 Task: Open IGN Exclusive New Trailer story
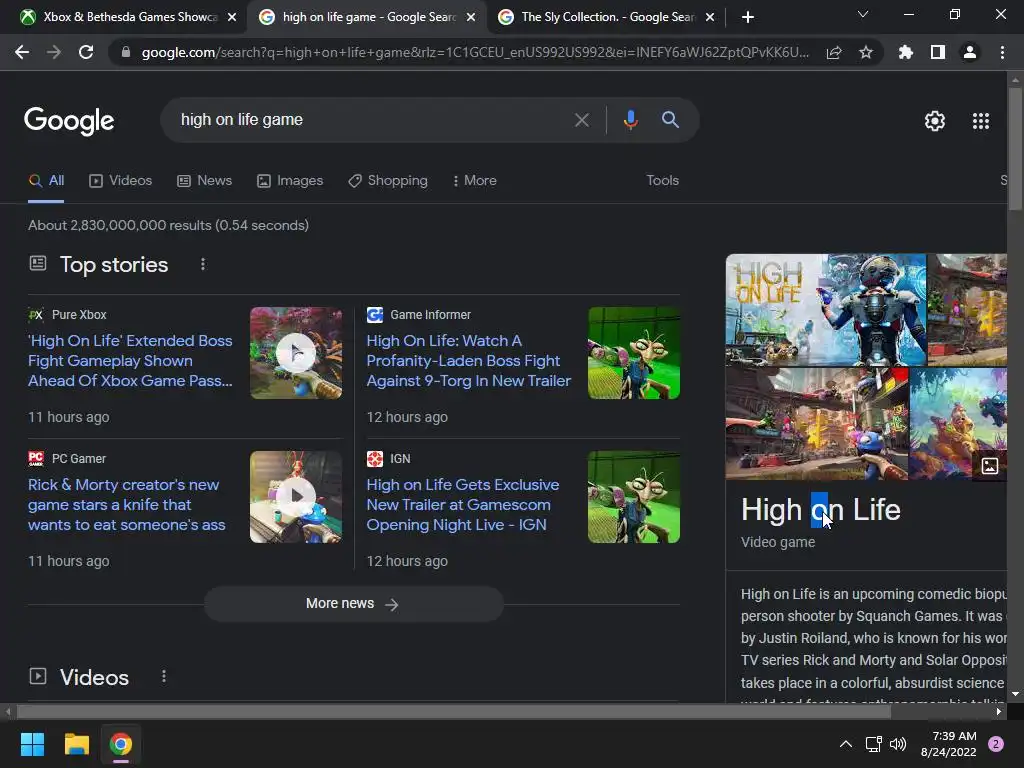pos(462,505)
